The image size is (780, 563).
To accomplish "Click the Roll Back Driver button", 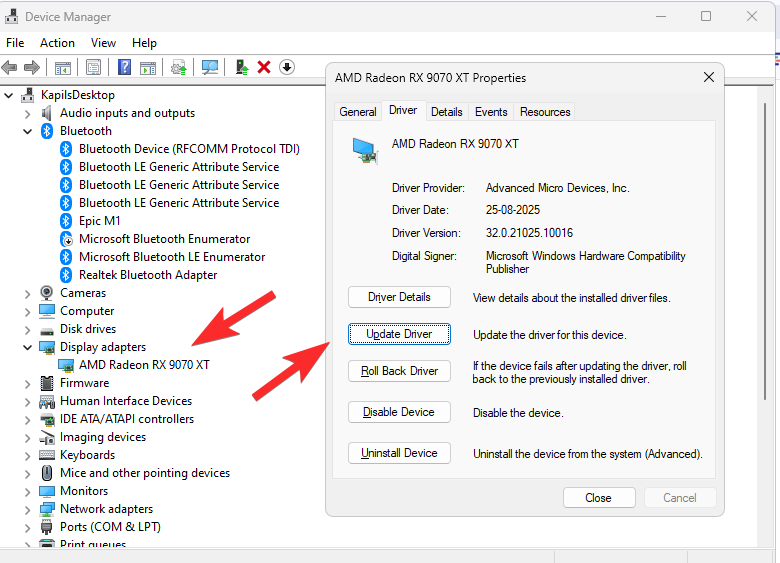I will tap(399, 371).
